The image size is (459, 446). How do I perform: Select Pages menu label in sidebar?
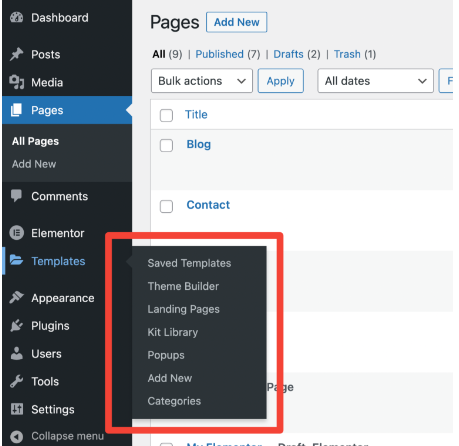click(x=47, y=110)
